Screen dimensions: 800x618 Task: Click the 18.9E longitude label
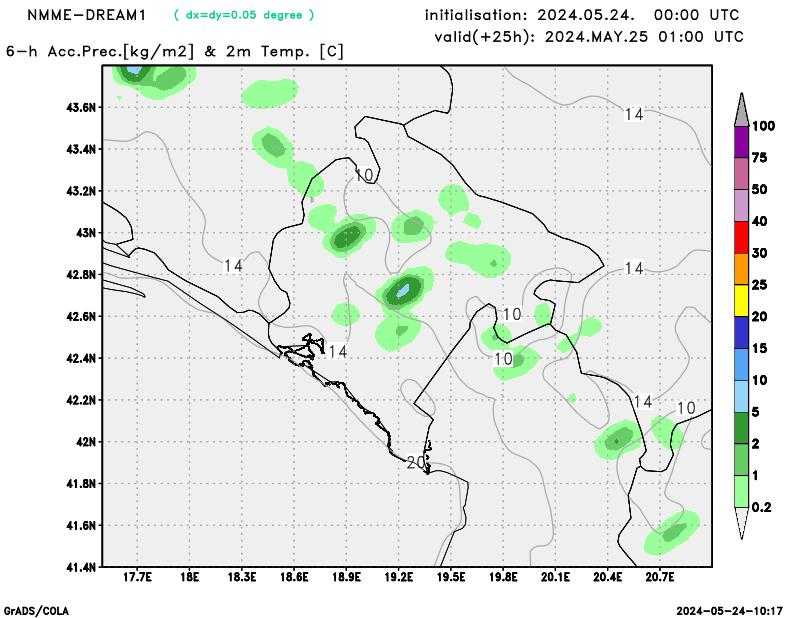pyautogui.click(x=346, y=577)
